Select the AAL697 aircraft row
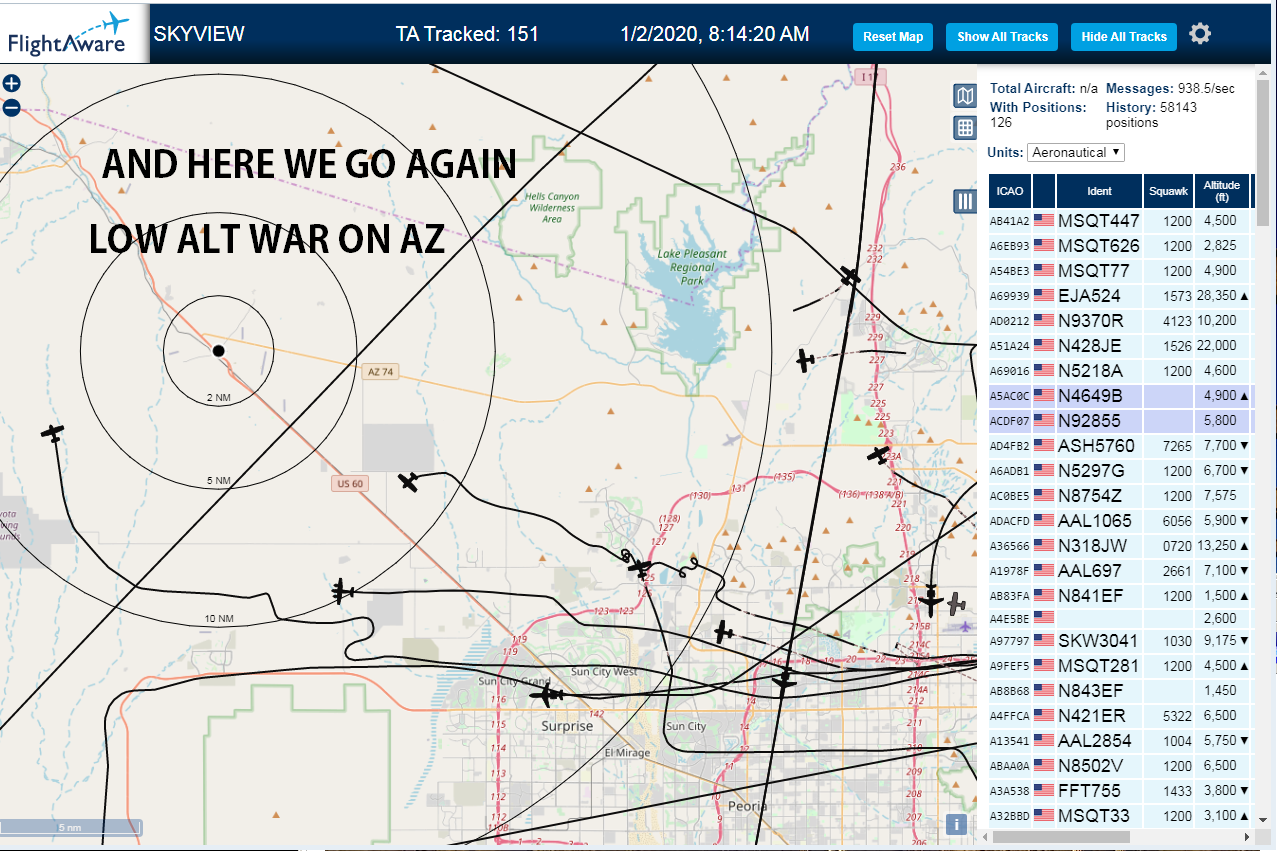 1120,571
